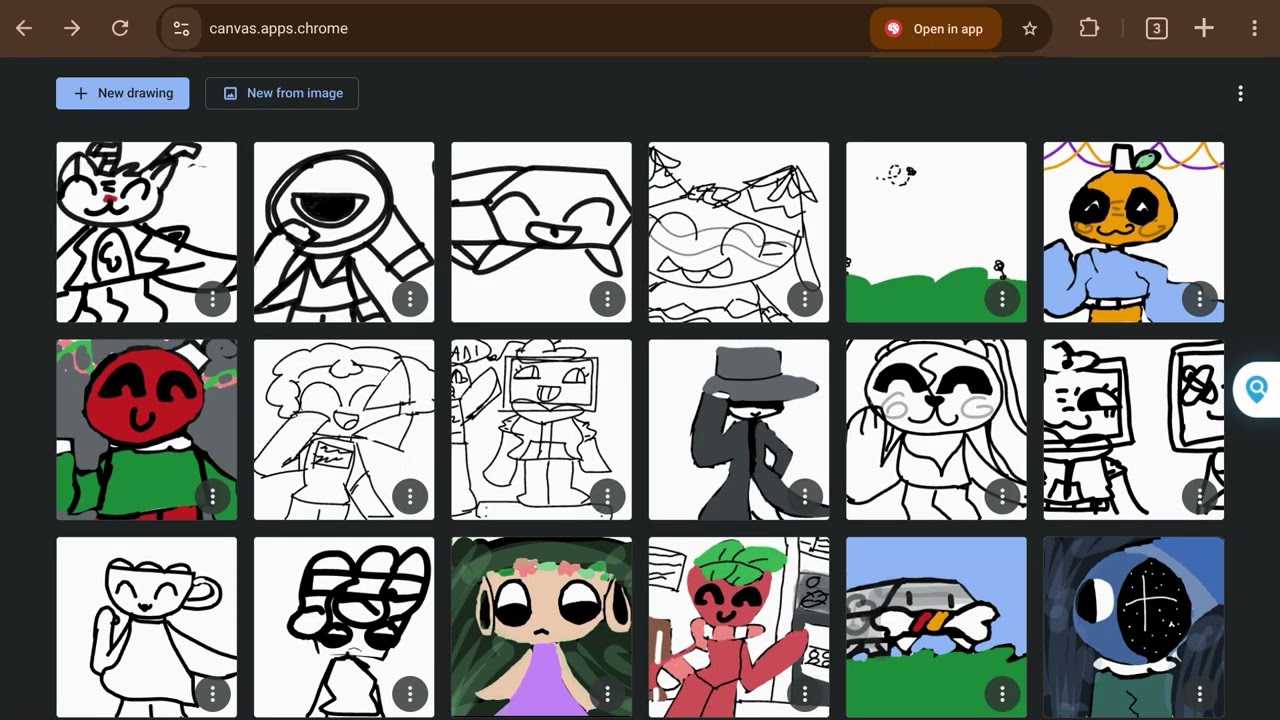Open options for the green grass and bee drawing

pos(1002,298)
